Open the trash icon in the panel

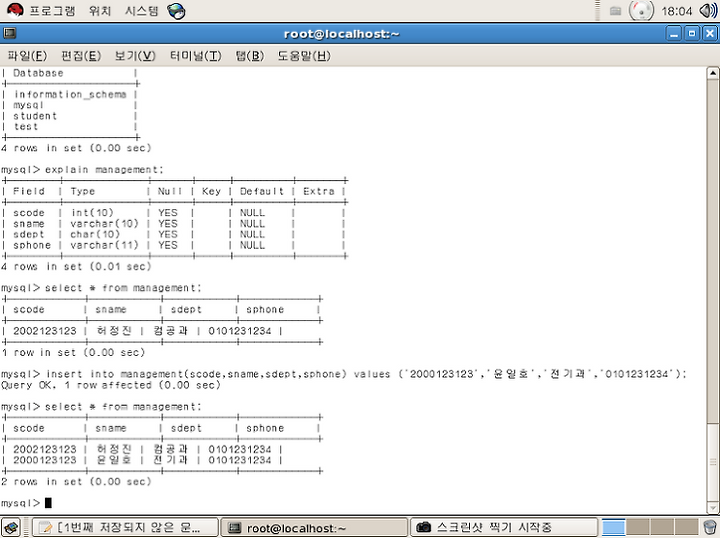point(710,527)
